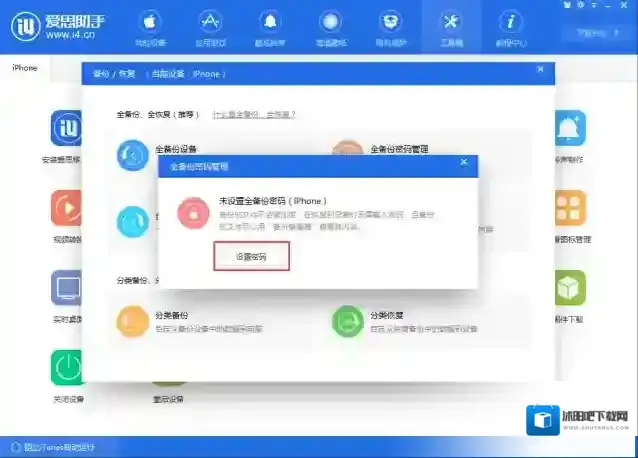Open 安装爱思移动端 icon in toolbox
Viewport: 638px width, 458px height.
pos(67,128)
